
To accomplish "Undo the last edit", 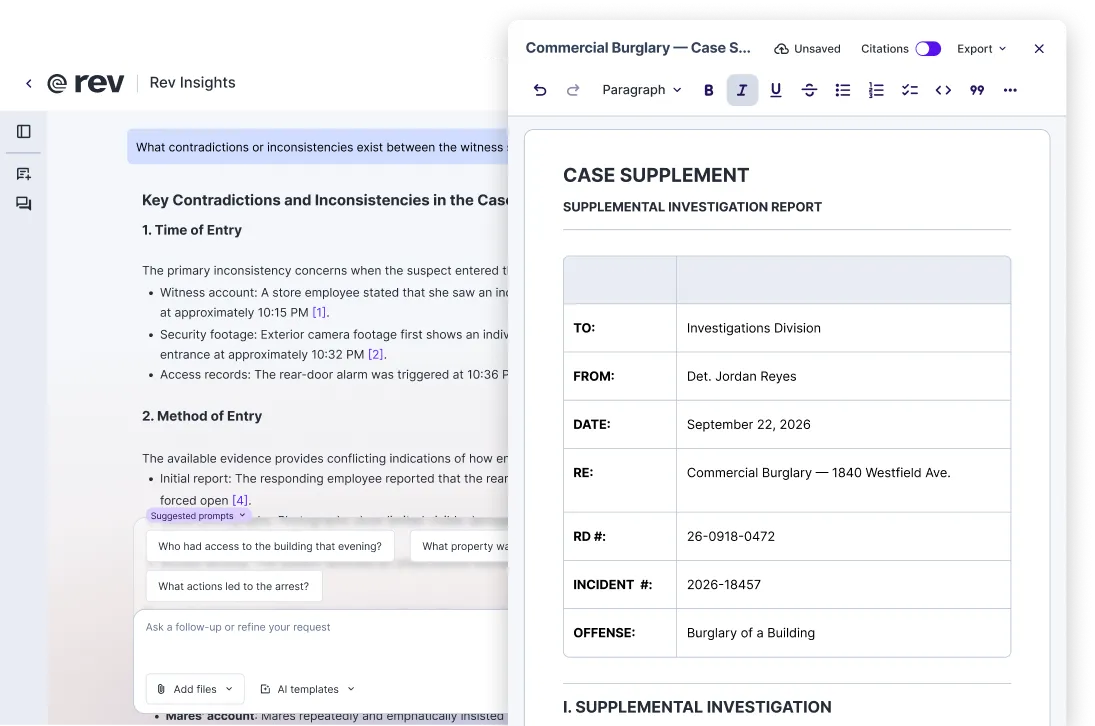I will tap(540, 90).
